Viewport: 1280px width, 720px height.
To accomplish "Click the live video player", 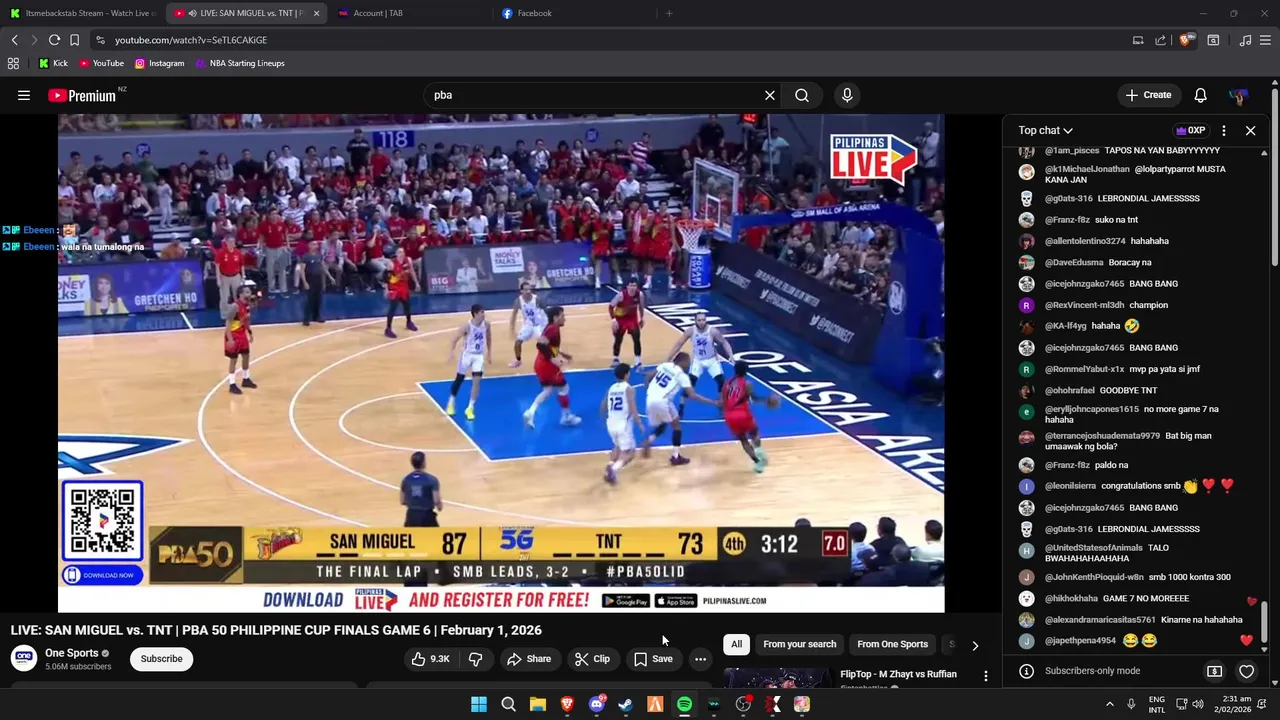I will (x=501, y=363).
